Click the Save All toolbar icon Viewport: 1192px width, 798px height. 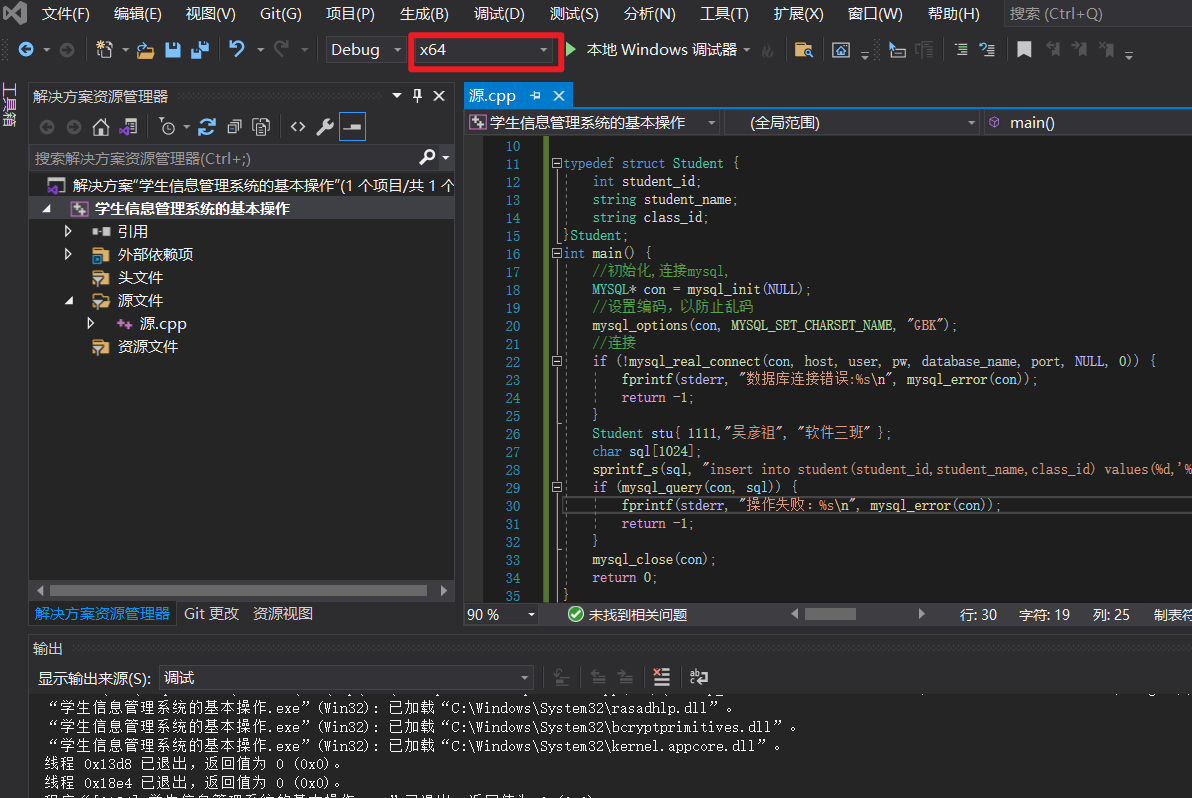pyautogui.click(x=200, y=50)
